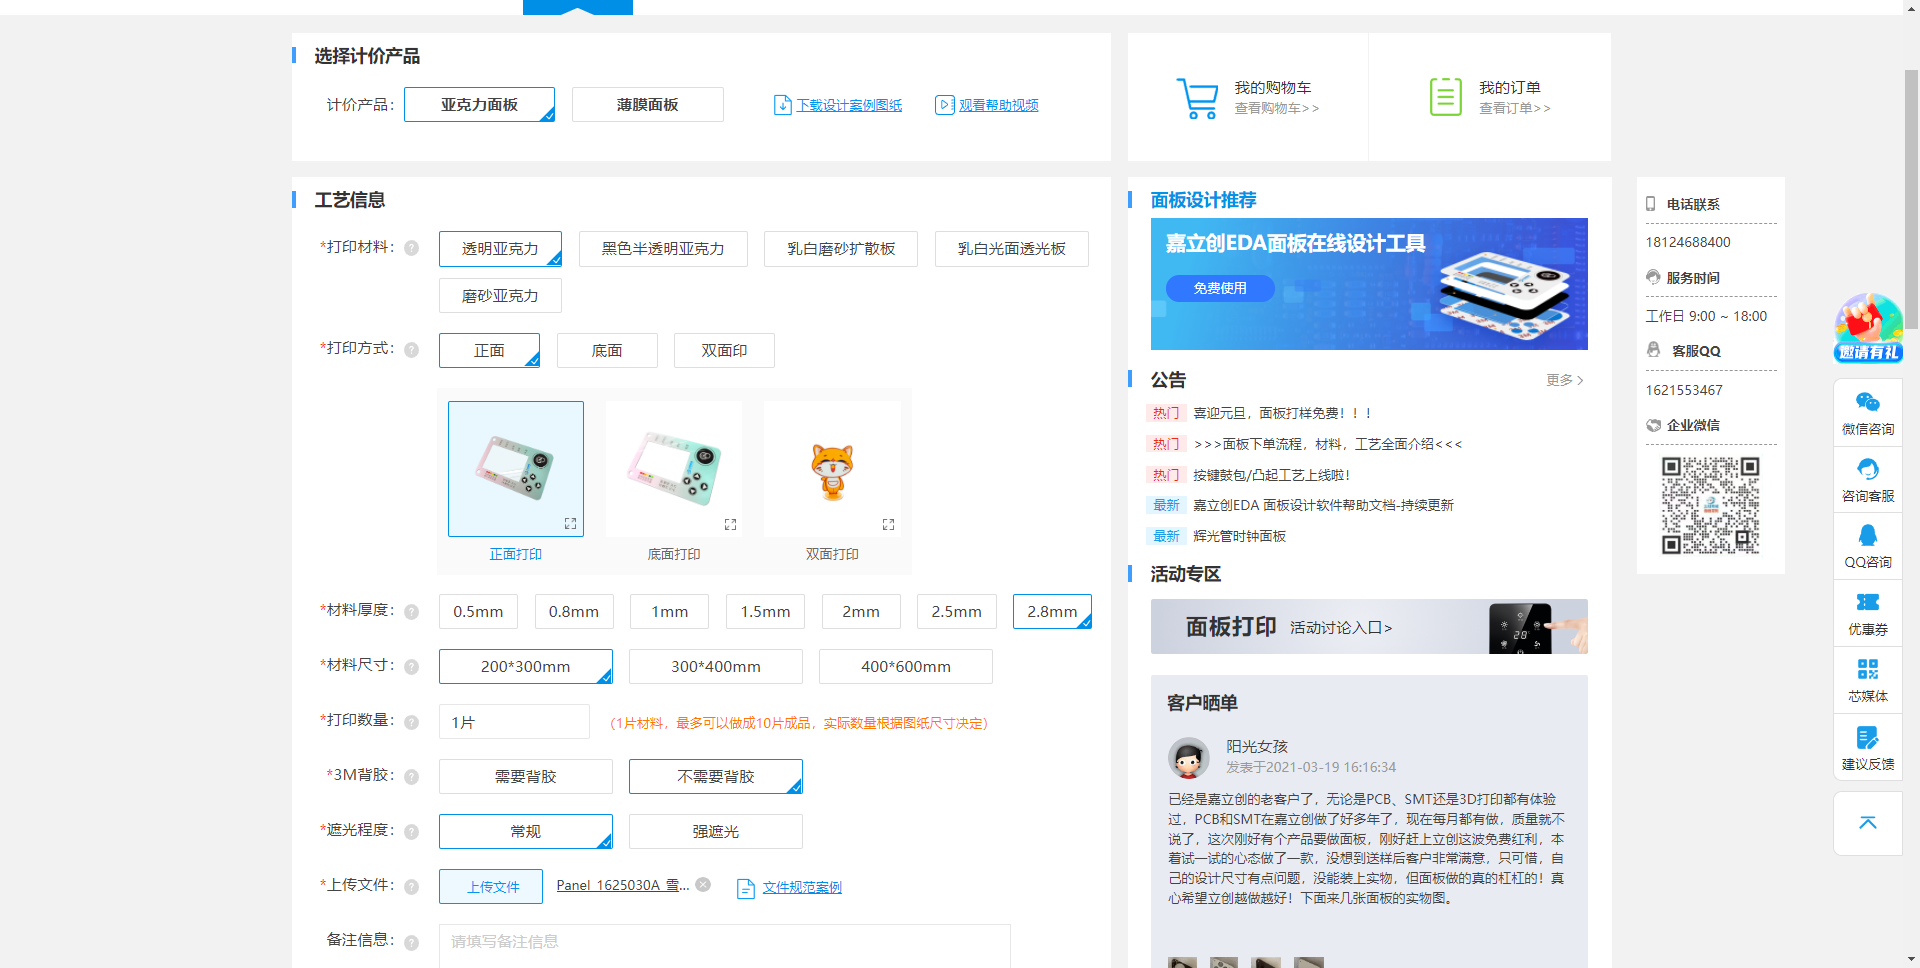Viewport: 1920px width, 968px height.
Task: Click the back-to-top arrow icon
Action: [1867, 823]
